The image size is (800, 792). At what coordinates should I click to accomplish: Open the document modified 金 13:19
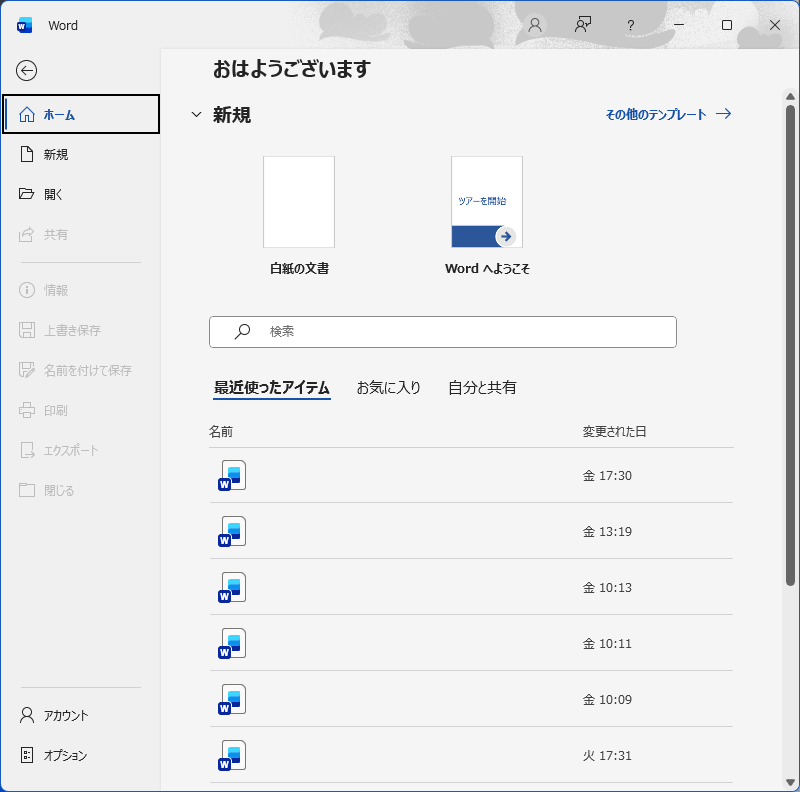(x=471, y=531)
